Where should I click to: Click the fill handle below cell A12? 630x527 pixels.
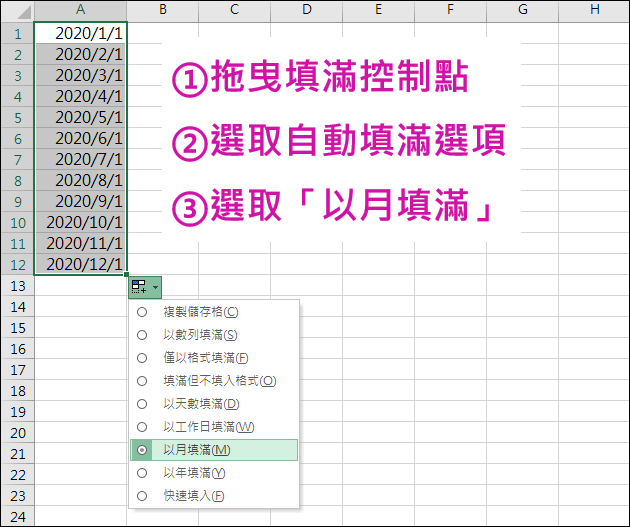coord(127,274)
